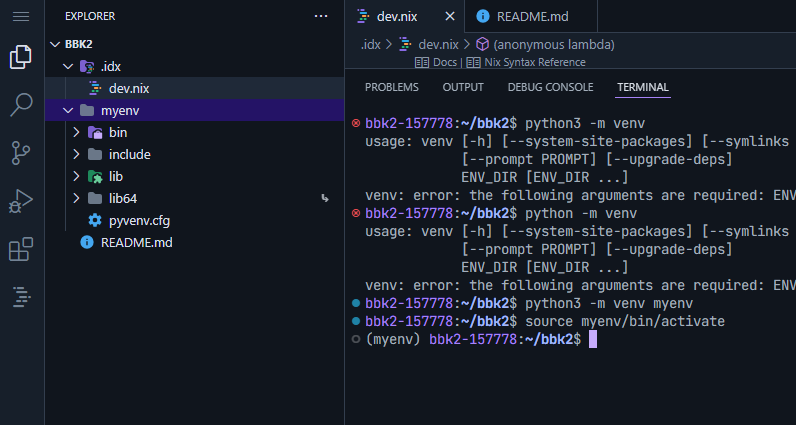Open the PROBLEMS panel tab

point(391,87)
